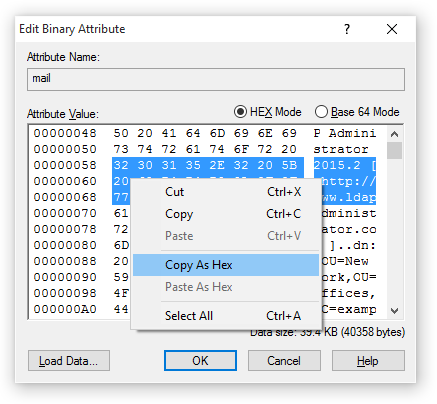
Task: Click the Attribute Name field containing mail
Action: pyautogui.click(x=216, y=79)
